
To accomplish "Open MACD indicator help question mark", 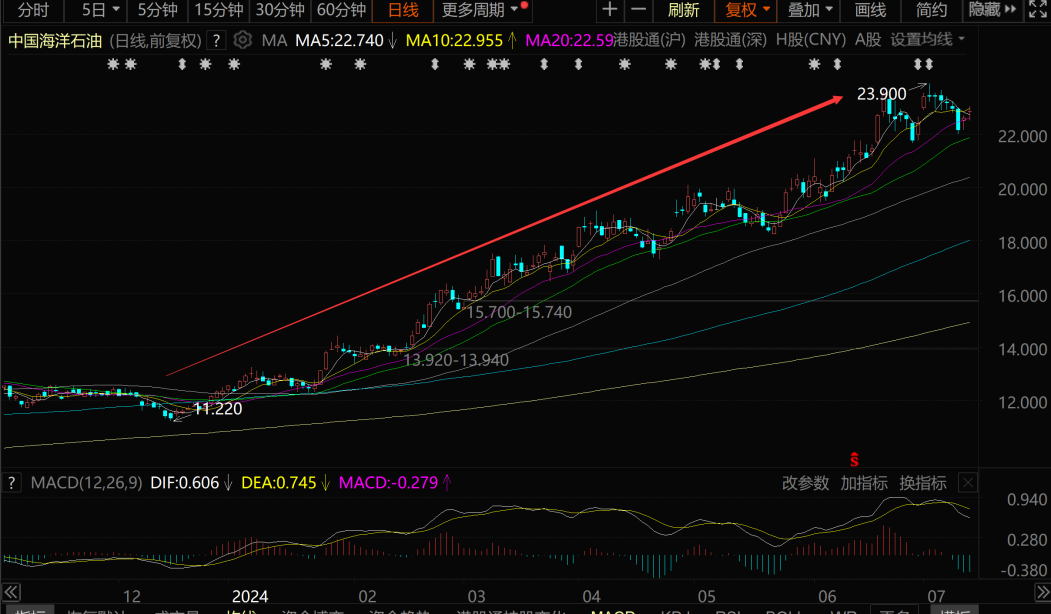I will 11,483.
